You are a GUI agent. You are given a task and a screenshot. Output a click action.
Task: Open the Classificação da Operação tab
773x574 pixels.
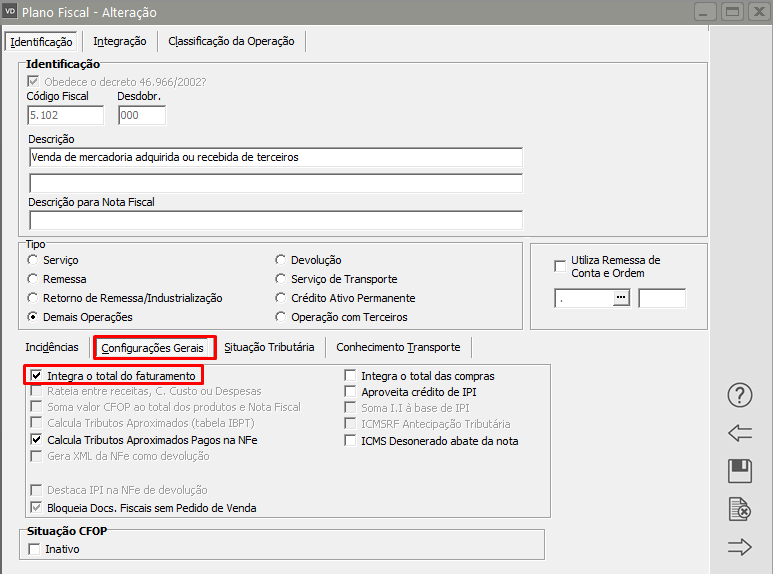coord(232,41)
